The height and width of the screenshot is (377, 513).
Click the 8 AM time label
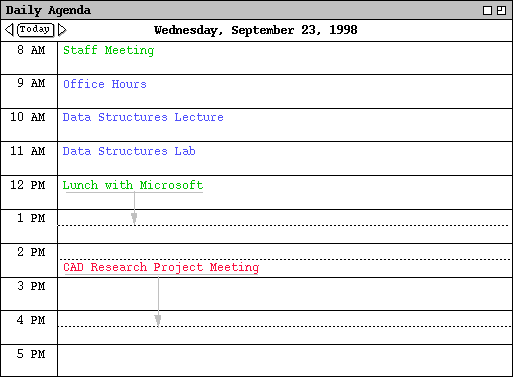point(31,50)
